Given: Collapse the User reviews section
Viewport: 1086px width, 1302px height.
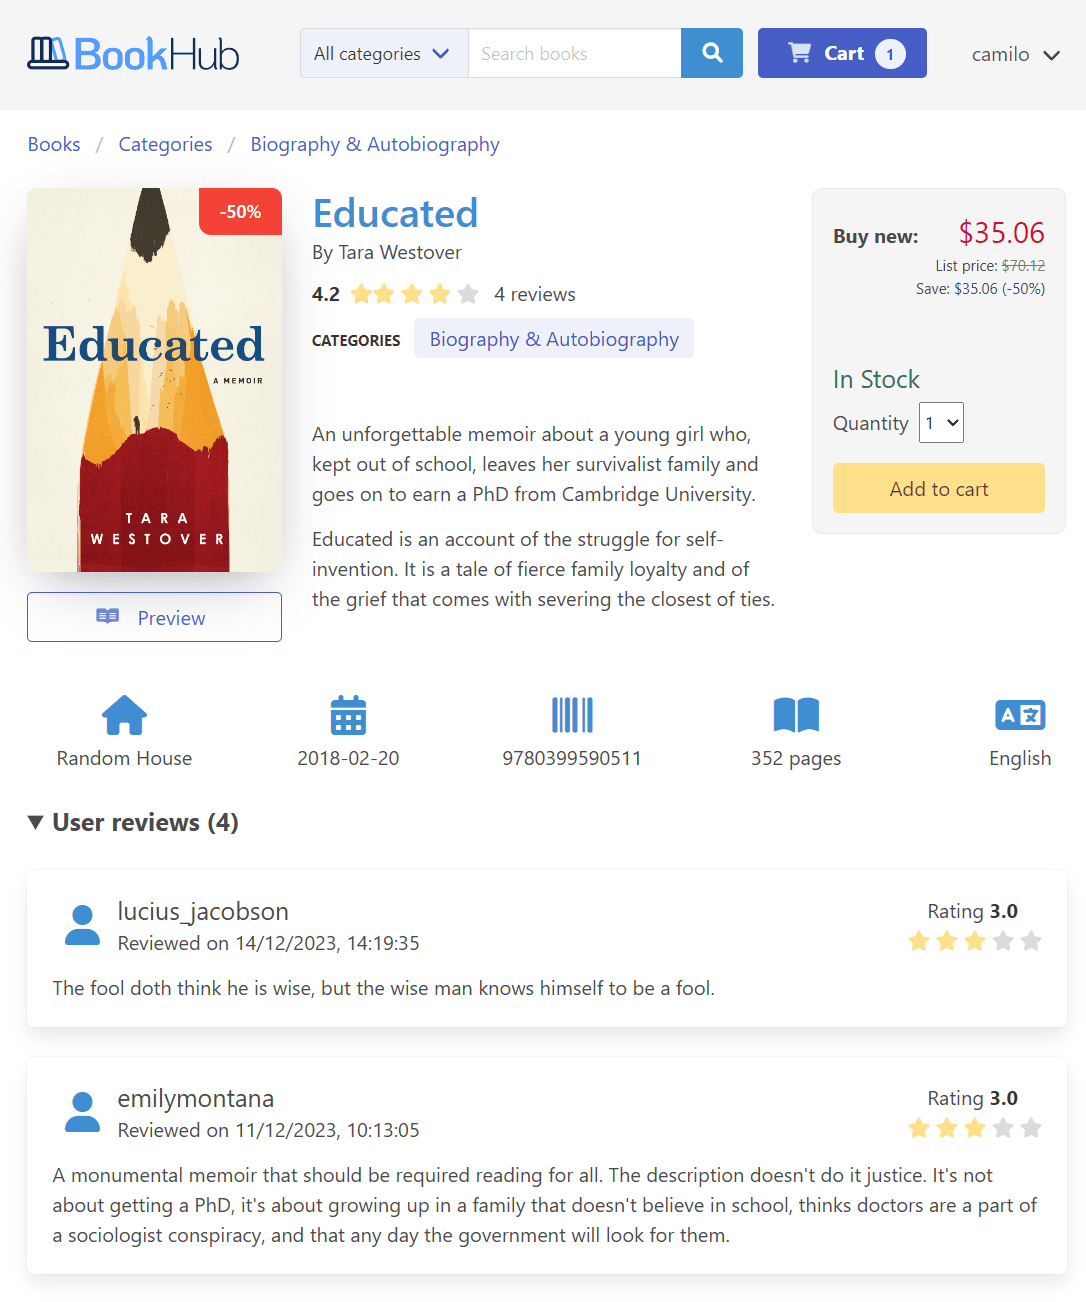Looking at the screenshot, I should point(34,822).
